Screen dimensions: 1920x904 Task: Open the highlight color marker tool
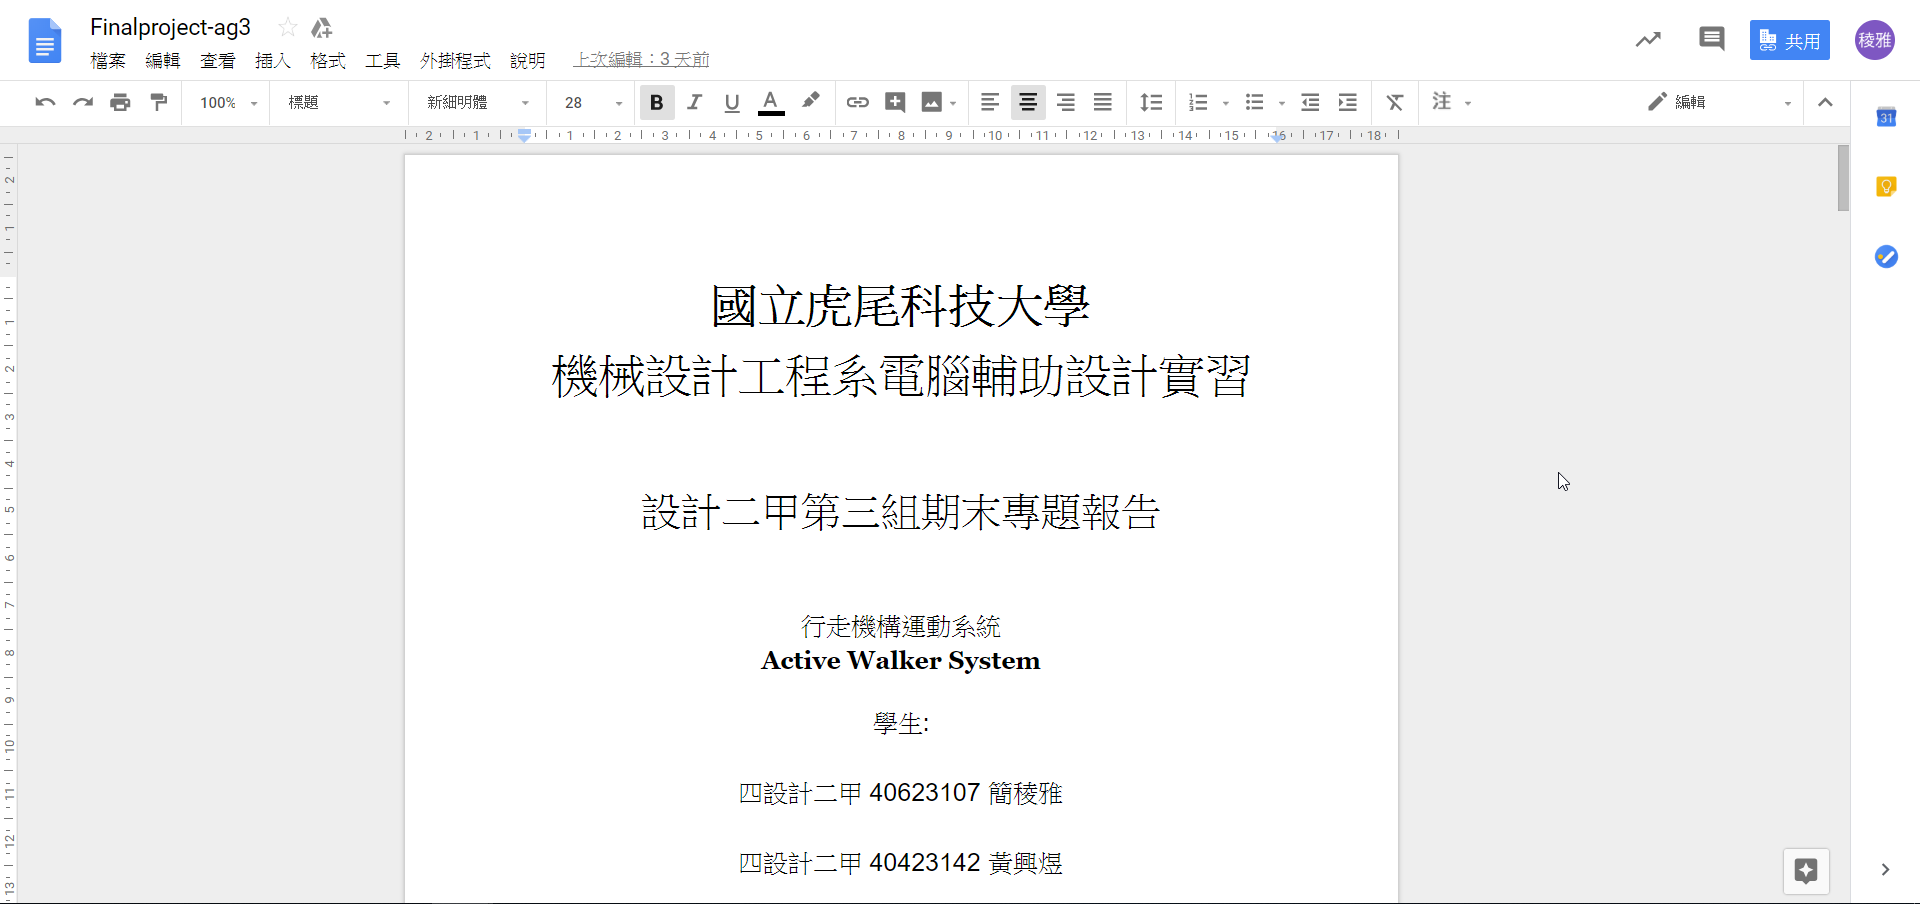click(810, 102)
